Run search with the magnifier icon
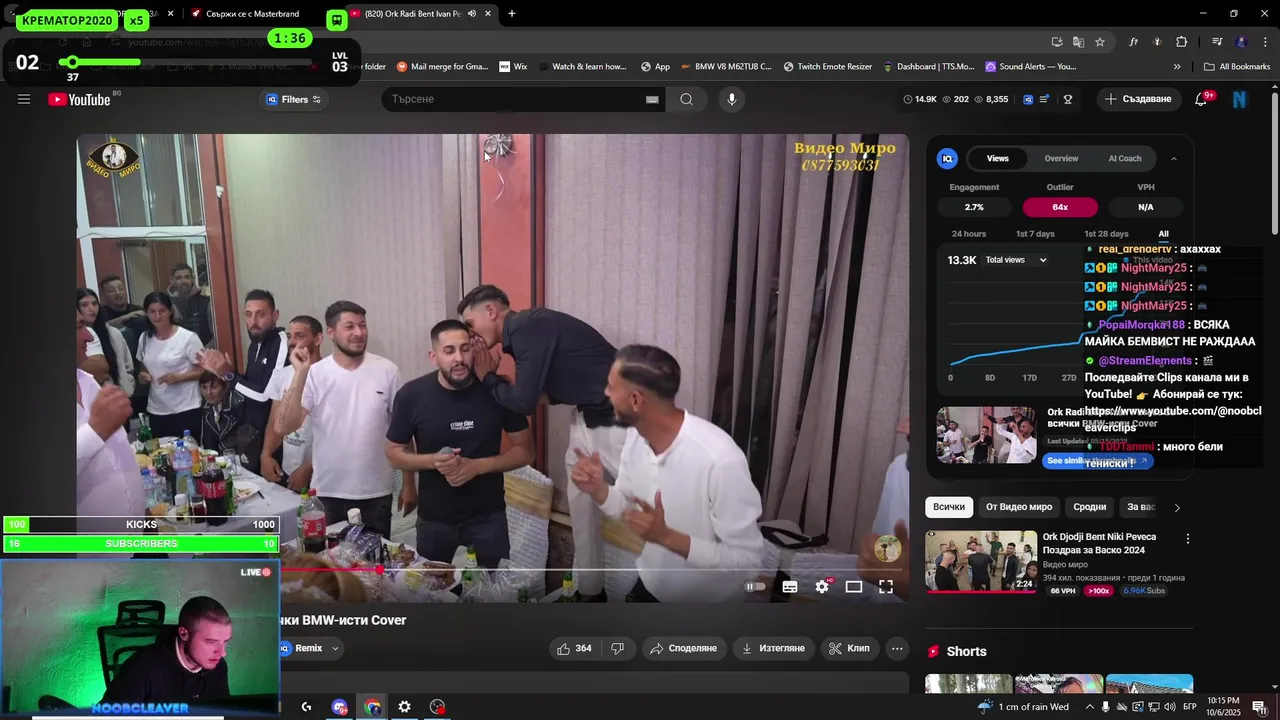Screen dimensions: 1280x720 686,99
